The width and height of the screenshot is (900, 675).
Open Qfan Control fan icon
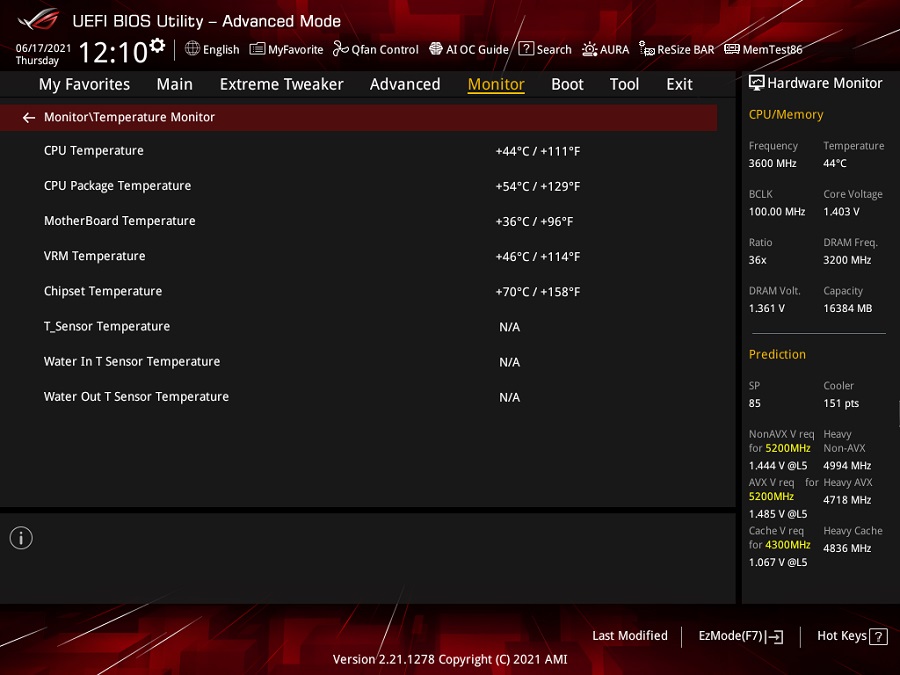point(341,49)
